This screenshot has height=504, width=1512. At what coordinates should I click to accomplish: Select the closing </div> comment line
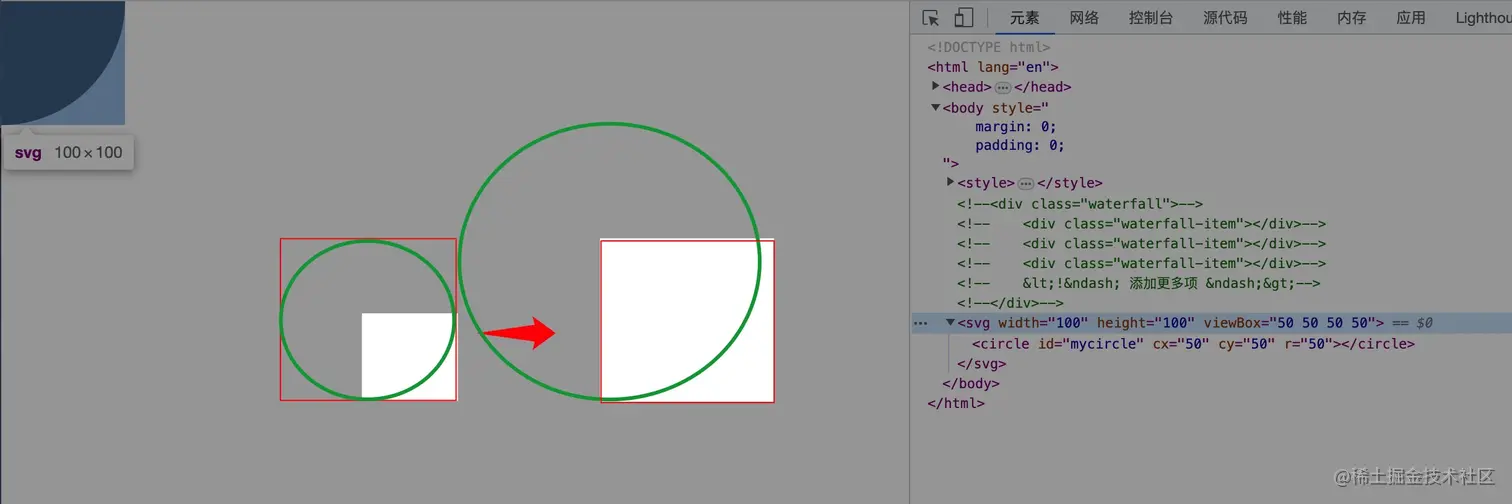point(1010,303)
